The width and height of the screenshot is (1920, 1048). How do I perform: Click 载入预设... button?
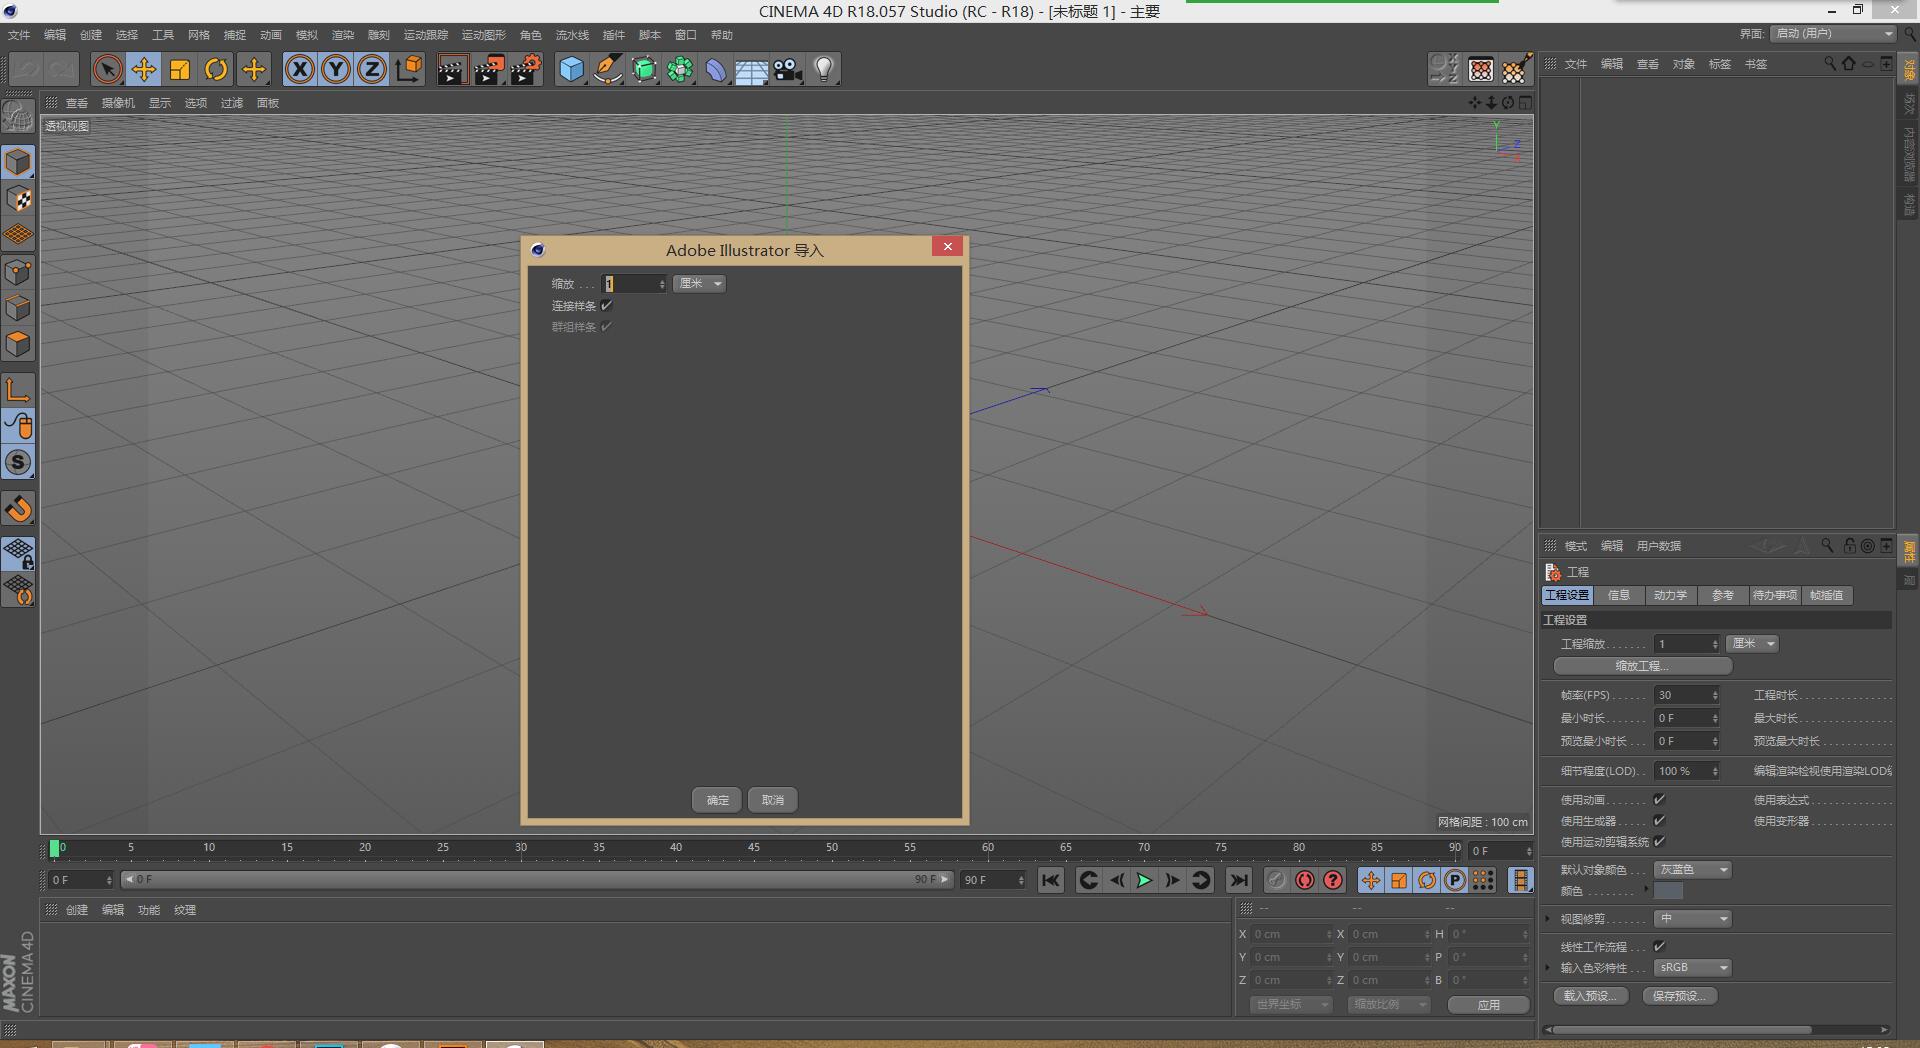click(1590, 996)
